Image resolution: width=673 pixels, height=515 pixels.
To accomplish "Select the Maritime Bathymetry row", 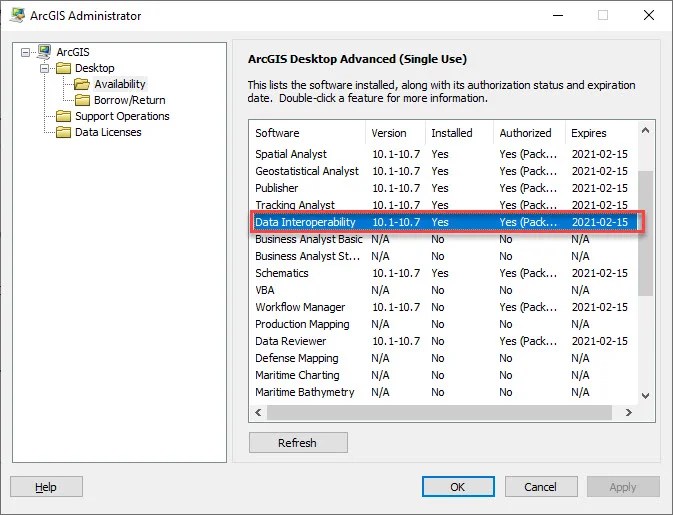I will (444, 392).
